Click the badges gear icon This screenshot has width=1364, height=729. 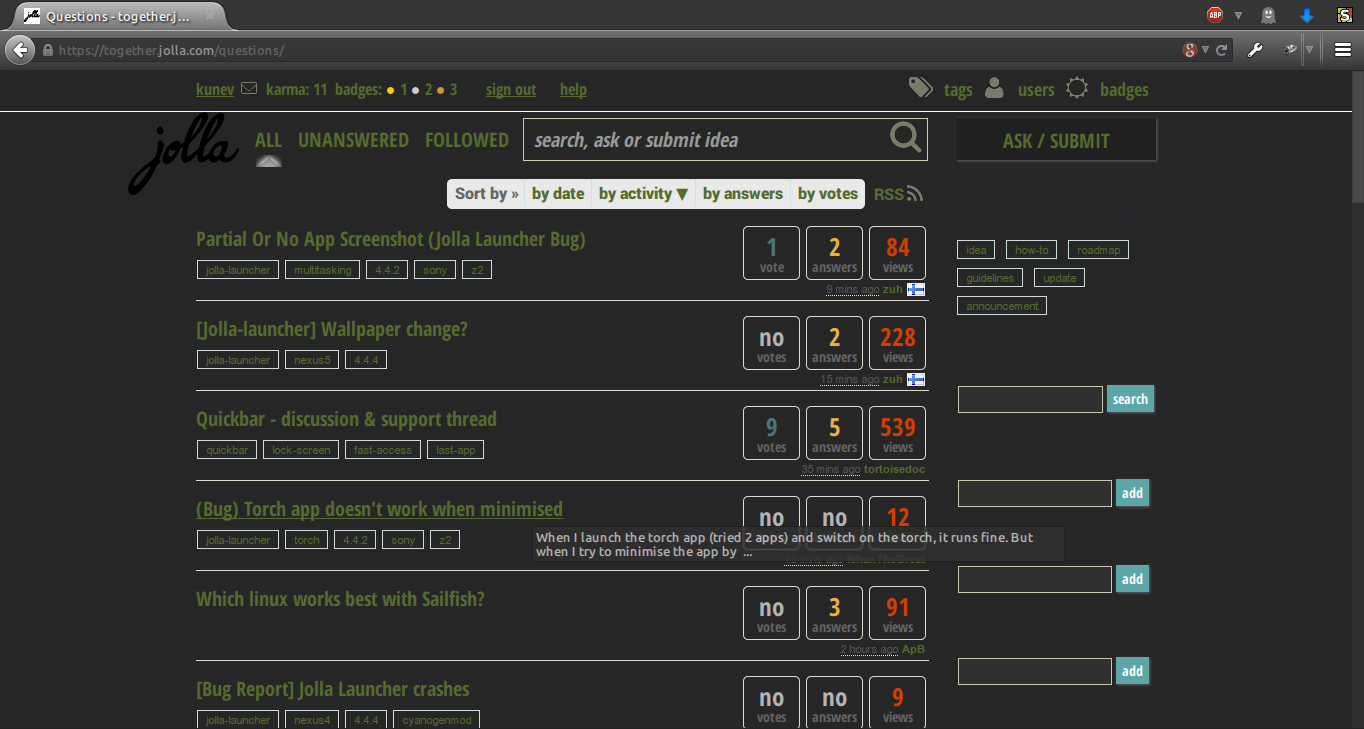coord(1077,88)
